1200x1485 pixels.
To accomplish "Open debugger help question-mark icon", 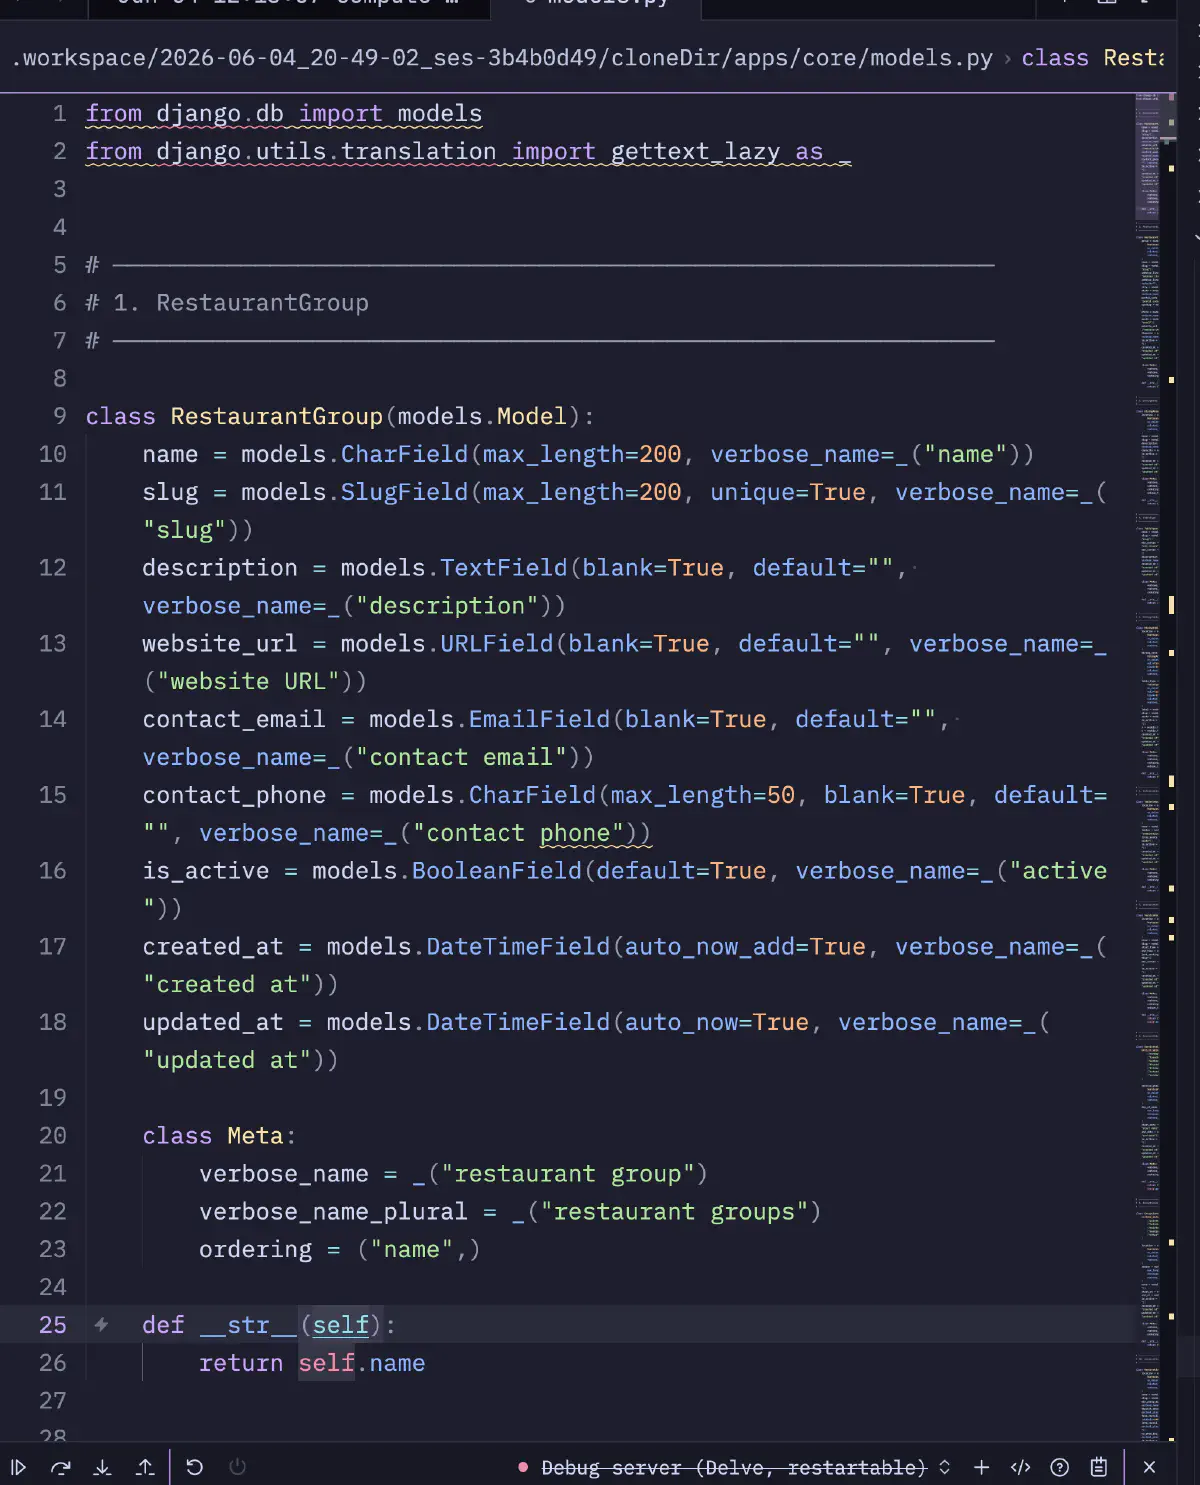I will [x=1060, y=1467].
